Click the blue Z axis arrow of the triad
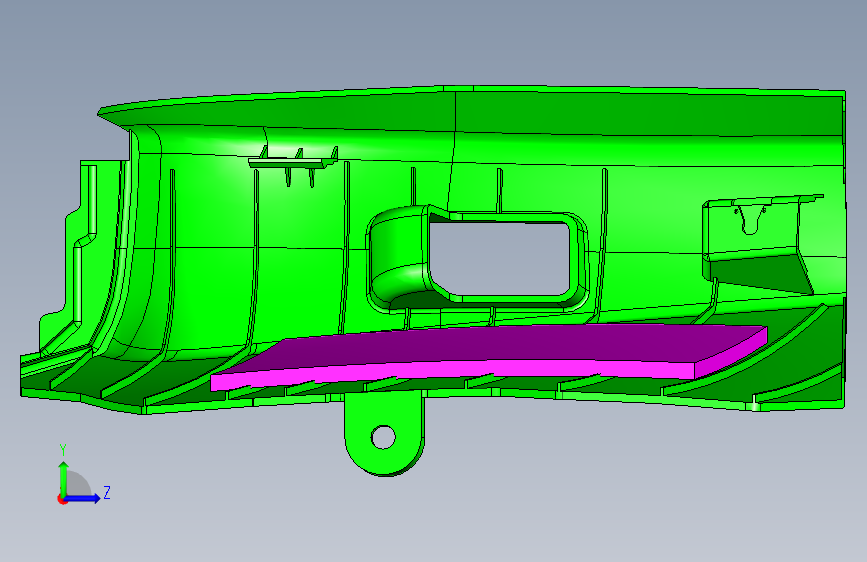Image resolution: width=867 pixels, height=562 pixels. click(x=83, y=498)
